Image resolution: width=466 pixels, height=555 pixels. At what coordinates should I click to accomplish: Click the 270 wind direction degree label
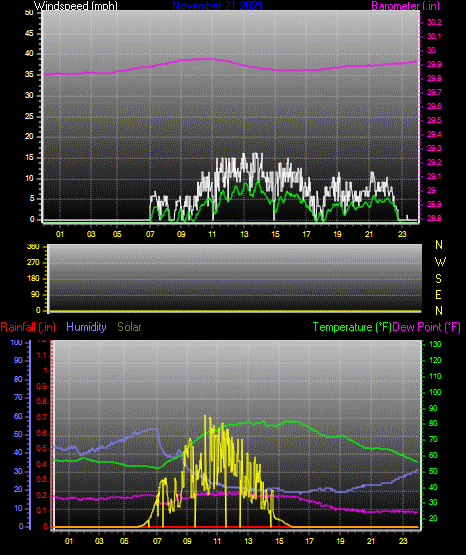(33, 263)
